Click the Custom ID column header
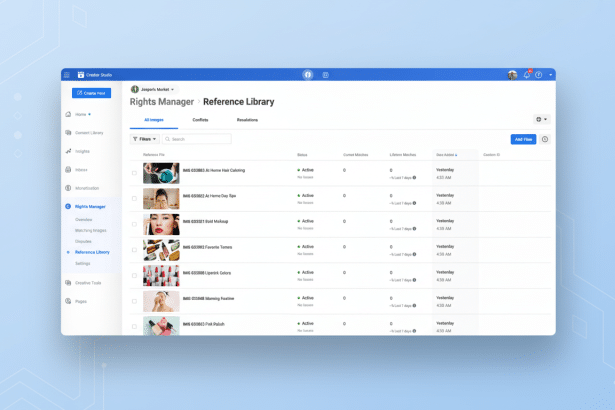615x410 pixels. point(491,155)
